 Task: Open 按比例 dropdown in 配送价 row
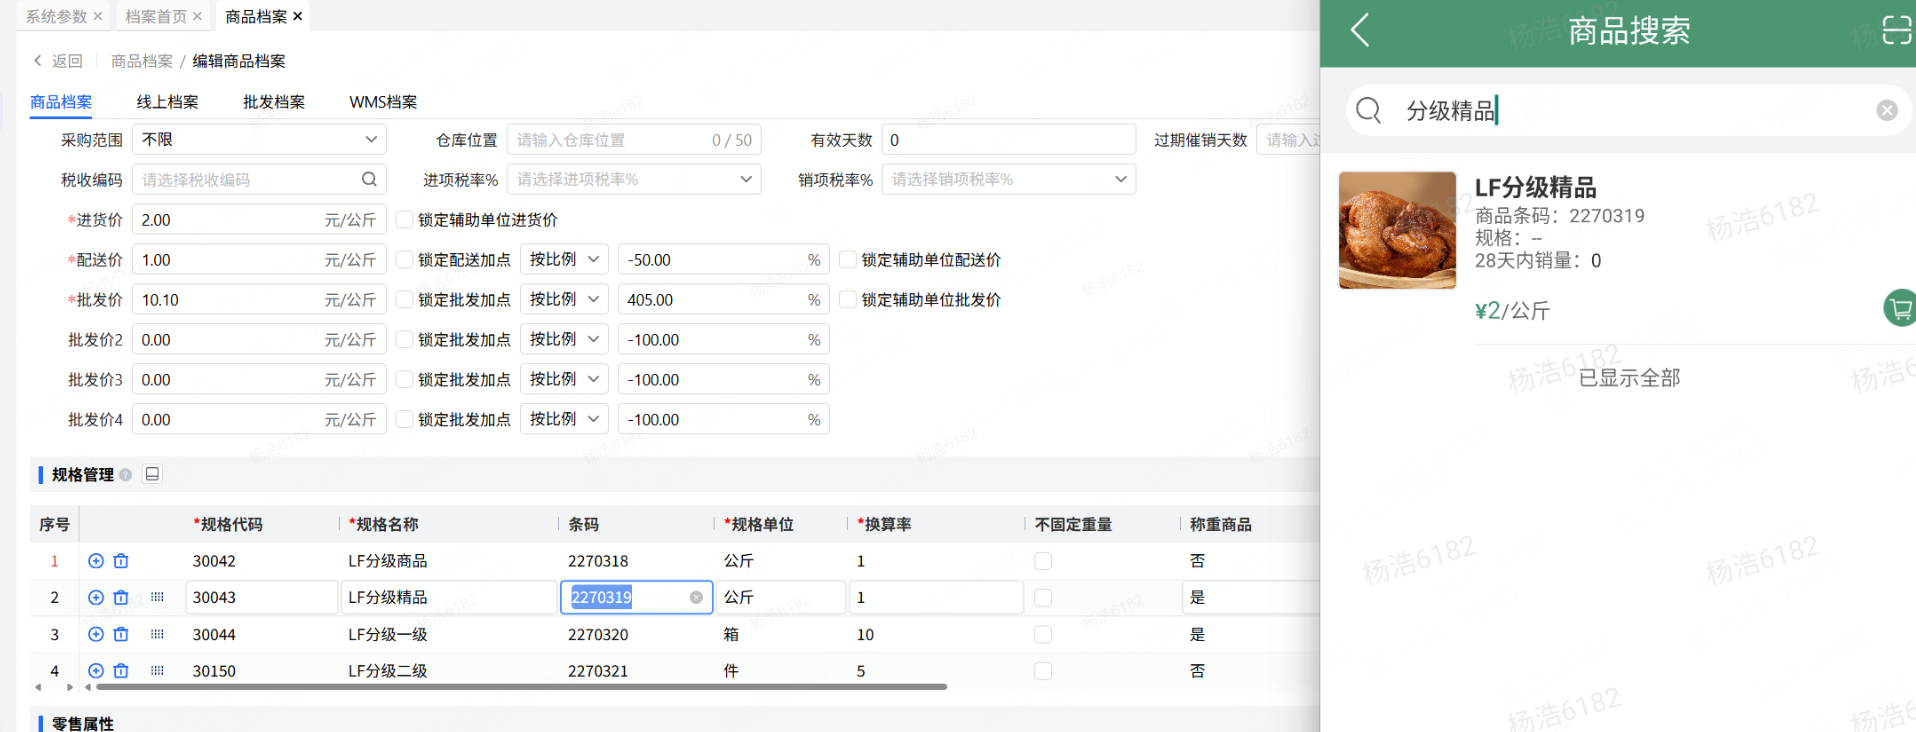(564, 259)
